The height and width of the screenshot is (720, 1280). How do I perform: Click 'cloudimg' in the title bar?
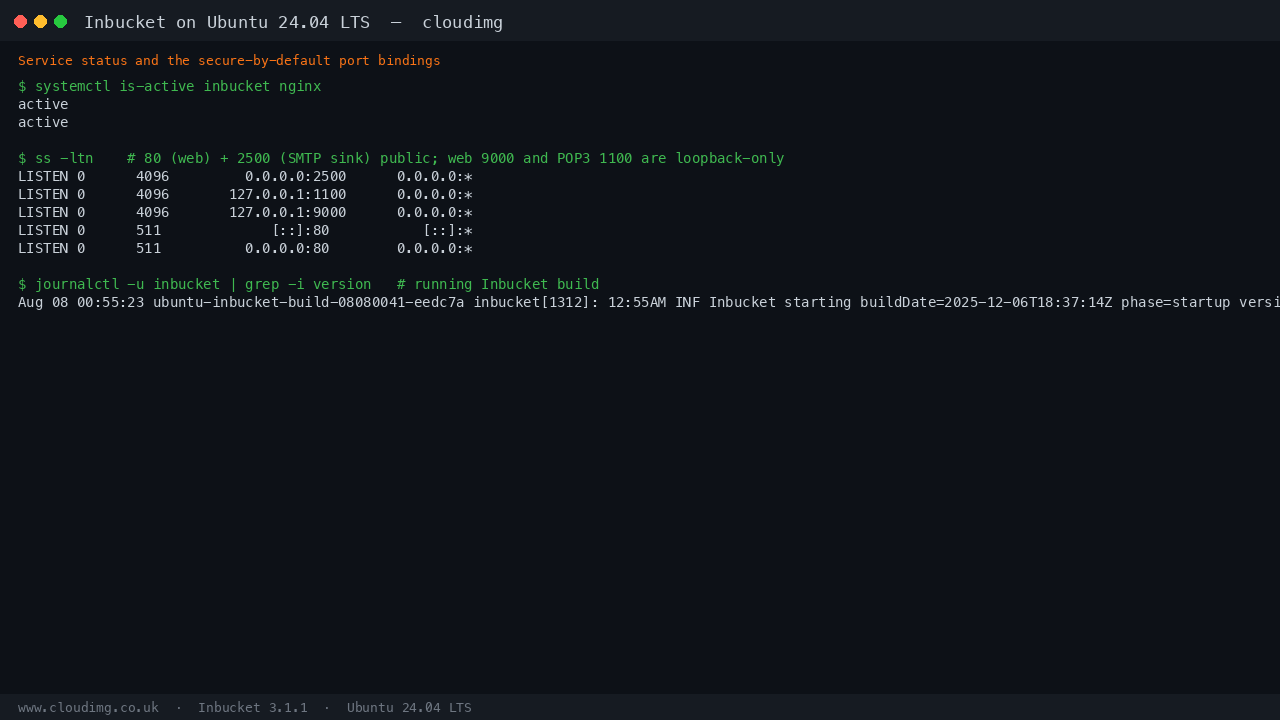462,22
